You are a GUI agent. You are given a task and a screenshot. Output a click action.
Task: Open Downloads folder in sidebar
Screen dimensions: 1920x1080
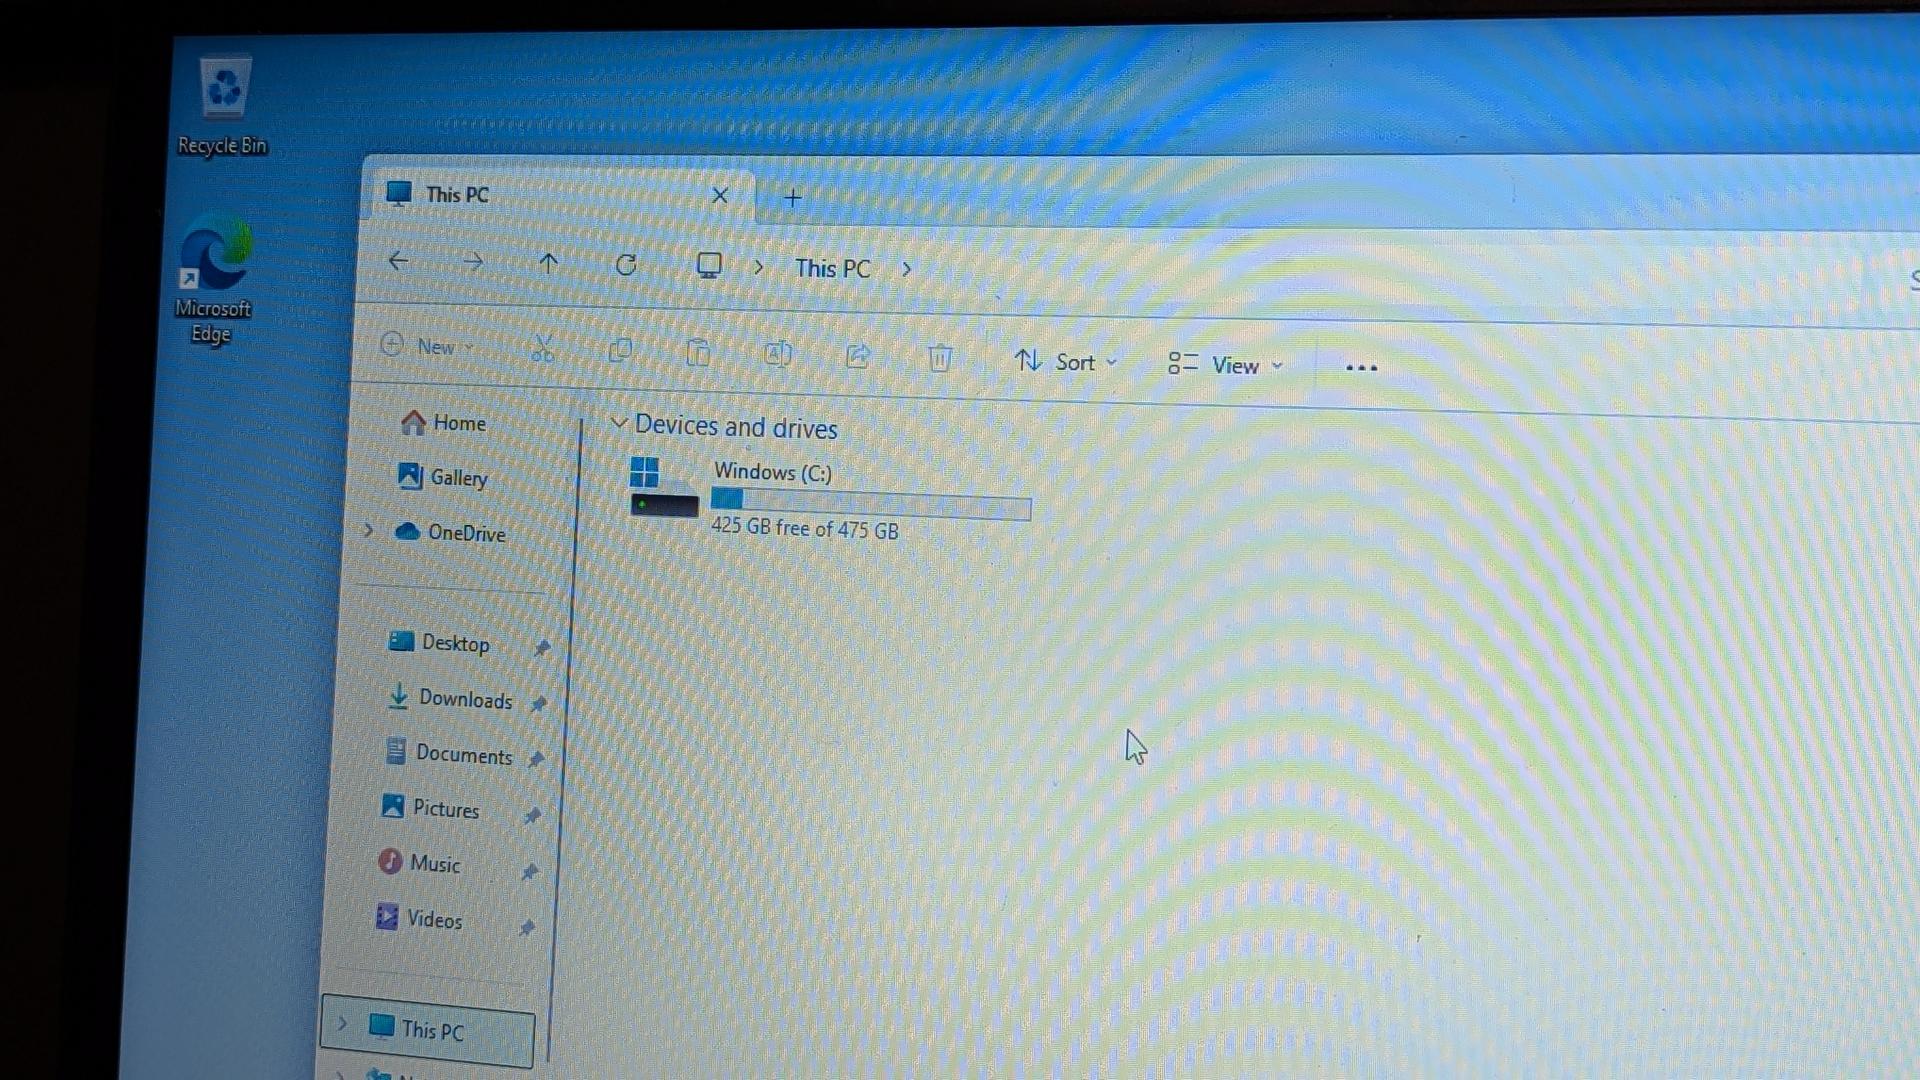click(465, 699)
